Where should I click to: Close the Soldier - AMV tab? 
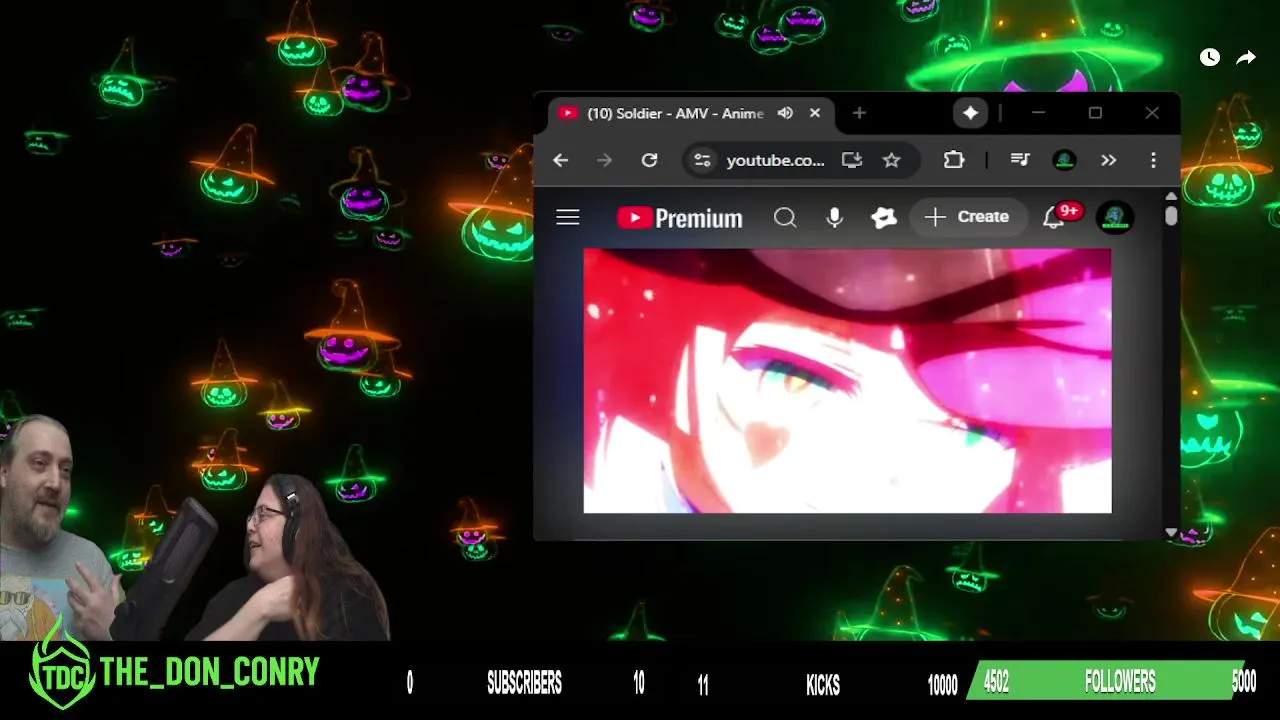coord(815,113)
